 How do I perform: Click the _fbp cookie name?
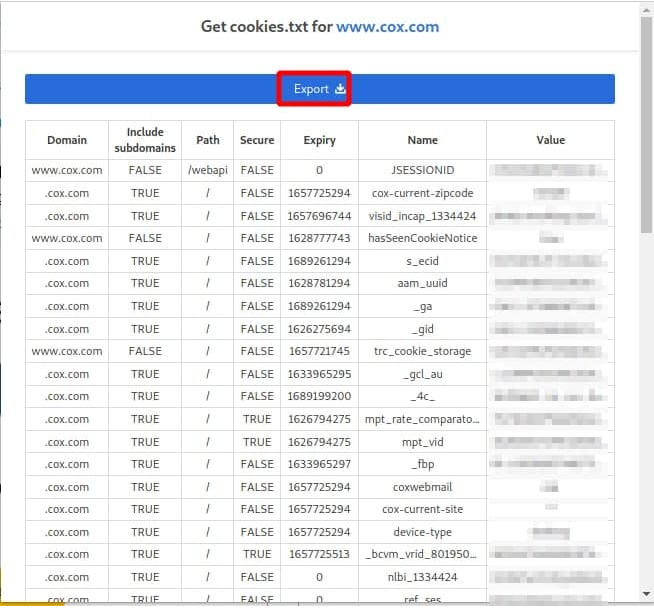coord(423,464)
